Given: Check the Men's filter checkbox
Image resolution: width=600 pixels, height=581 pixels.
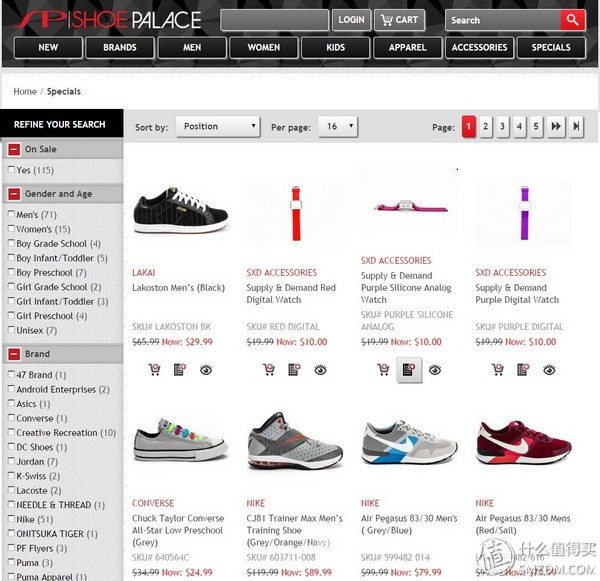Looking at the screenshot, I should [x=11, y=214].
